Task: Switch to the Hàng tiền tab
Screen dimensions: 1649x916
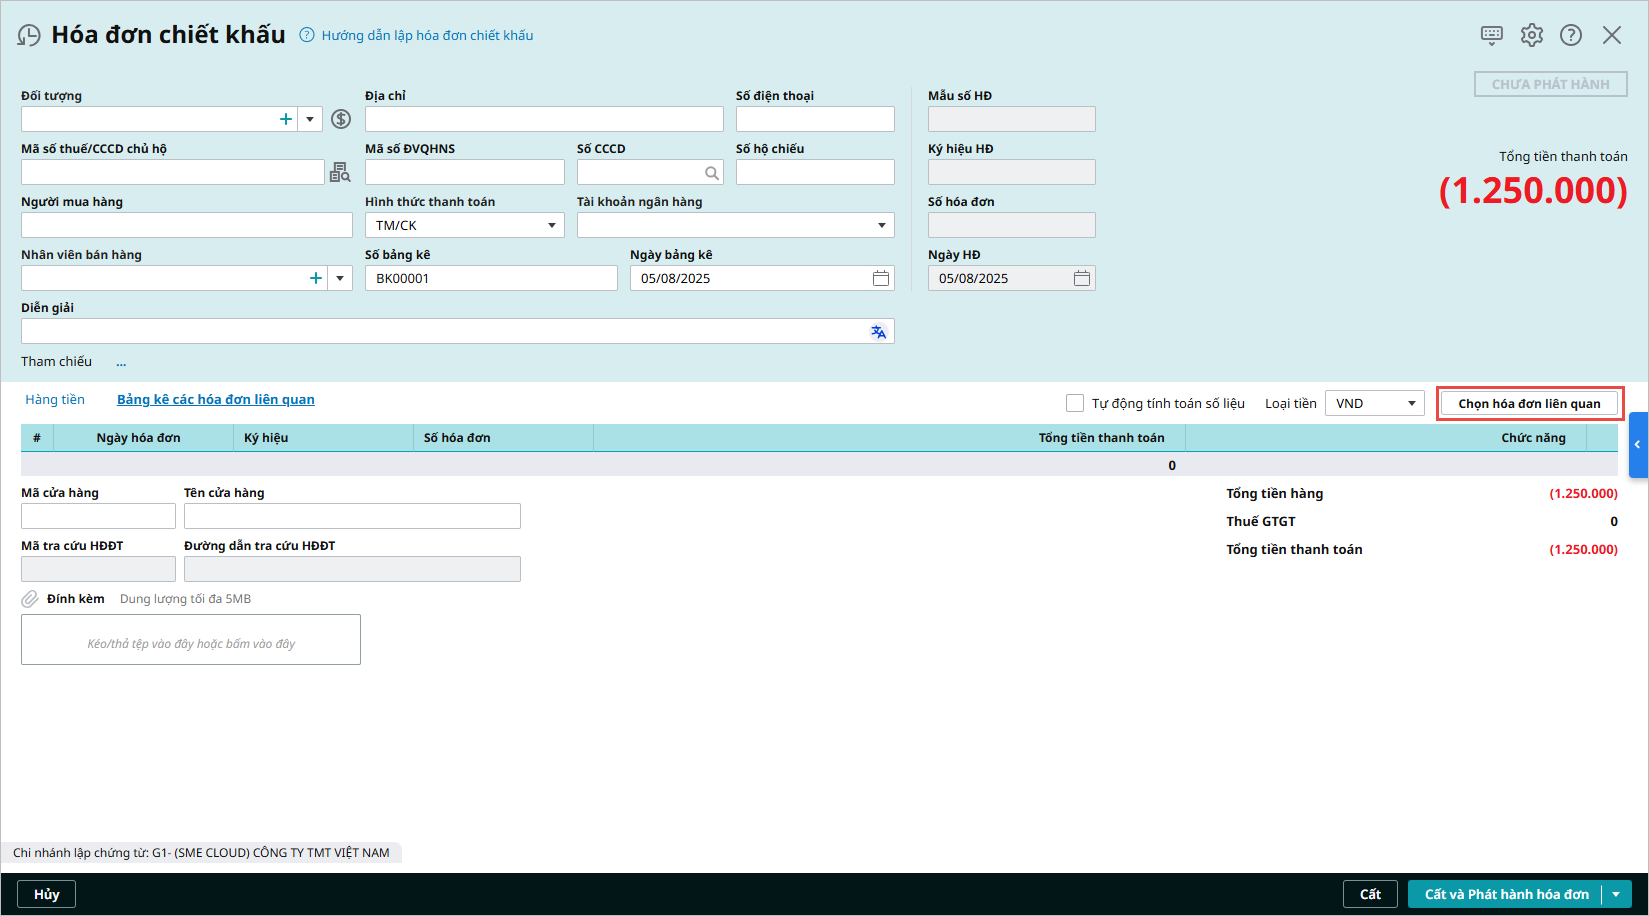Action: 55,400
